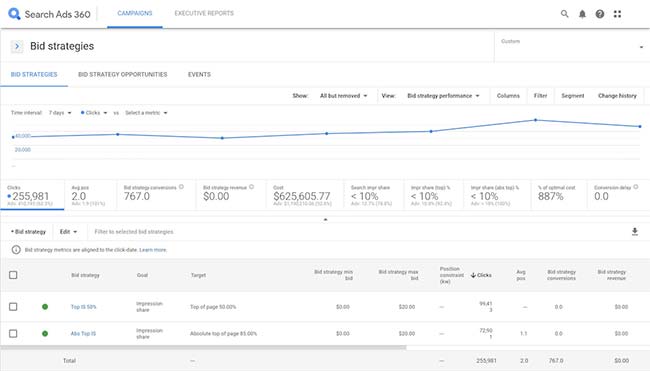
Task: Click the info icon next to Bid strategy conversions
Action: click(181, 187)
